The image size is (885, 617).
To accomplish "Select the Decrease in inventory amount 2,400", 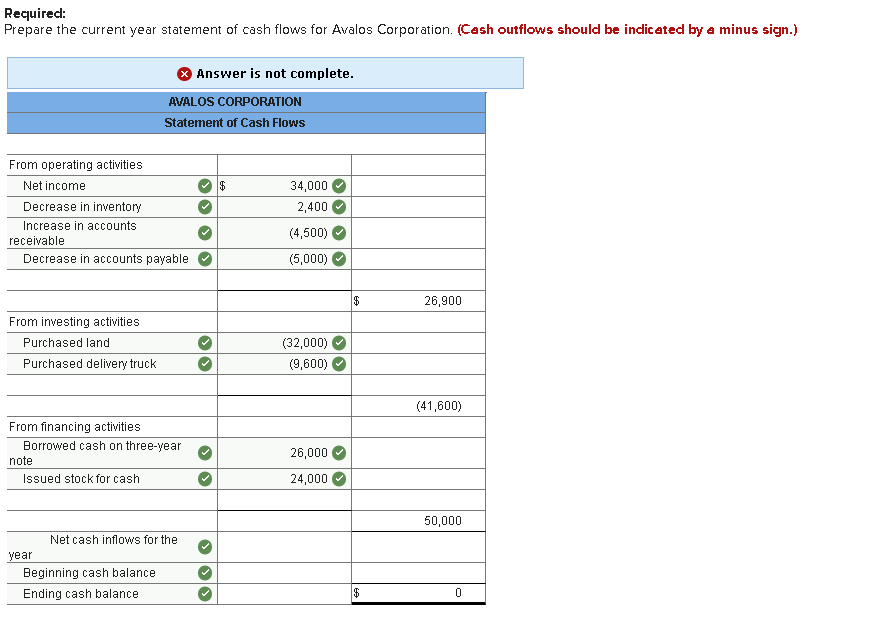I will (284, 207).
